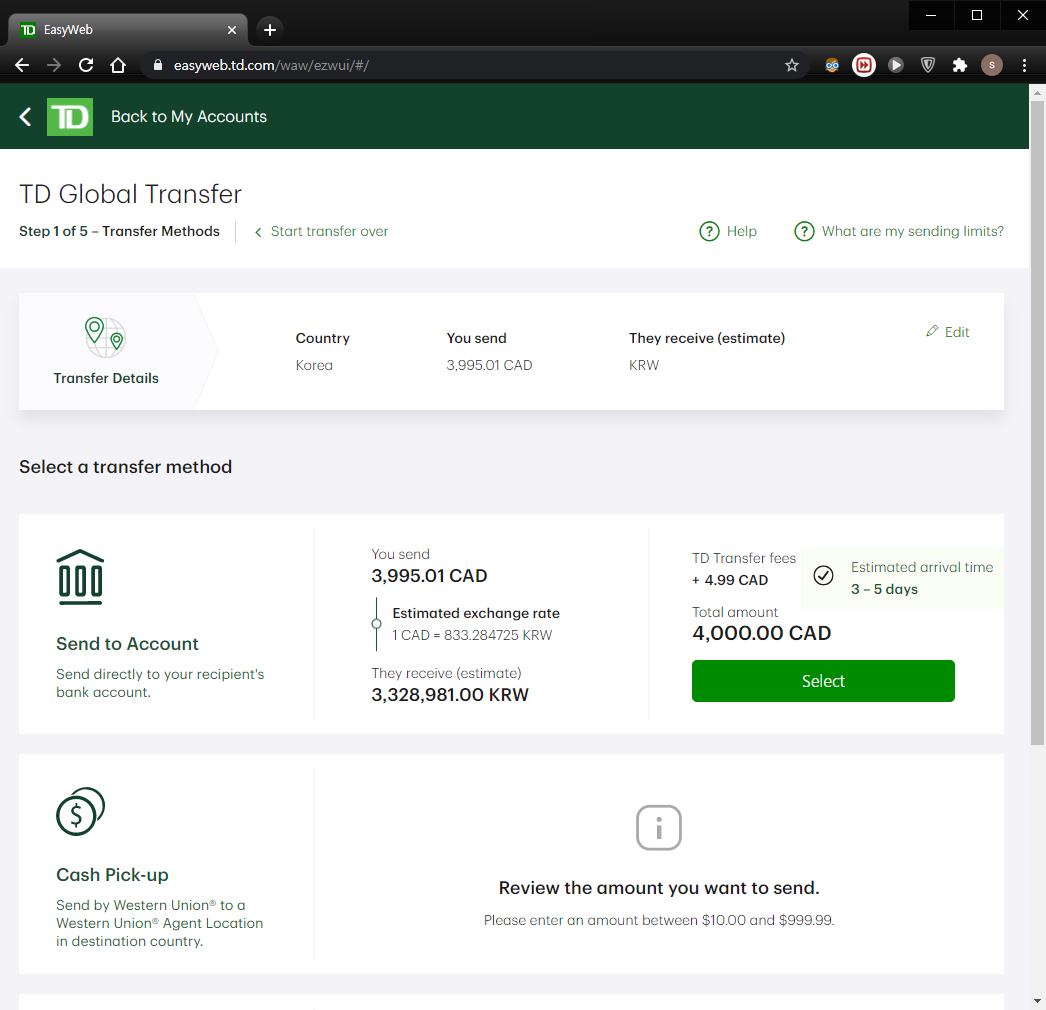Click the TD Global Transfer title
The height and width of the screenshot is (1010, 1046).
[130, 194]
